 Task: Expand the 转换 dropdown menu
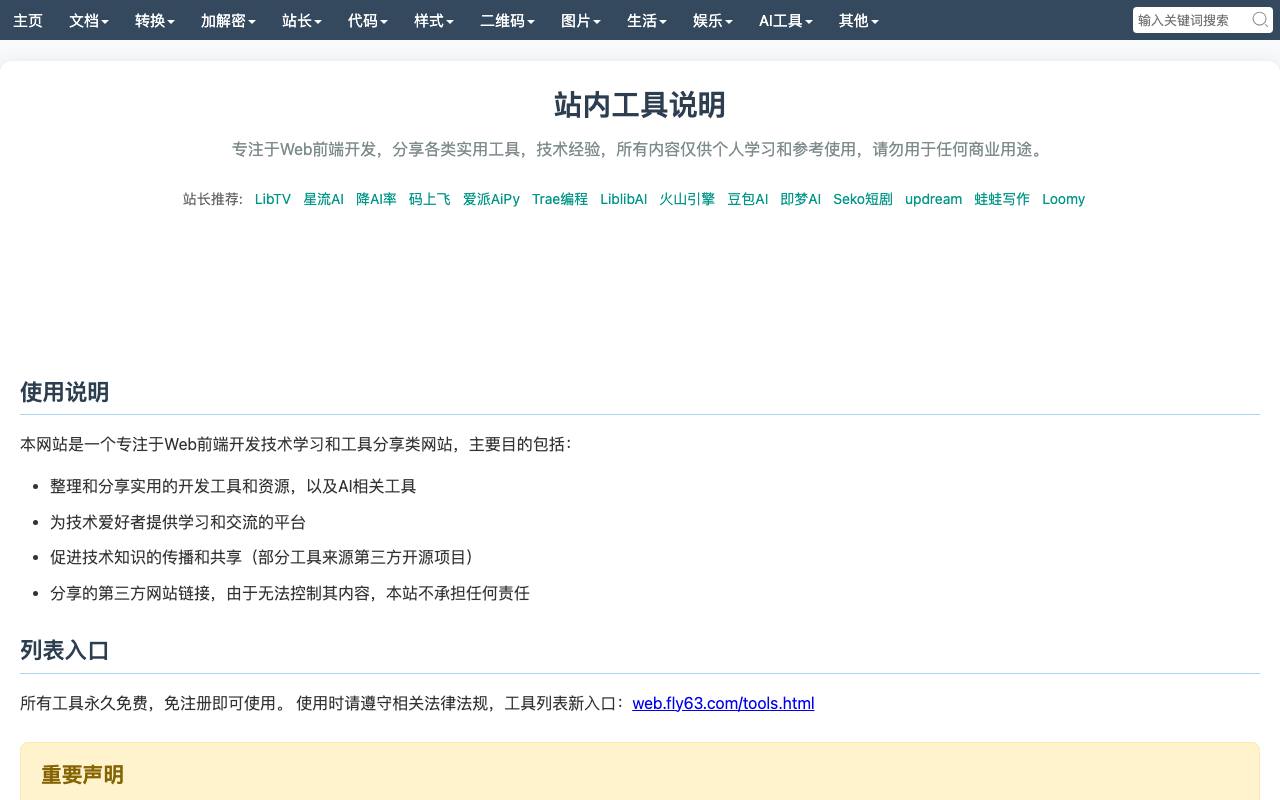tap(155, 20)
